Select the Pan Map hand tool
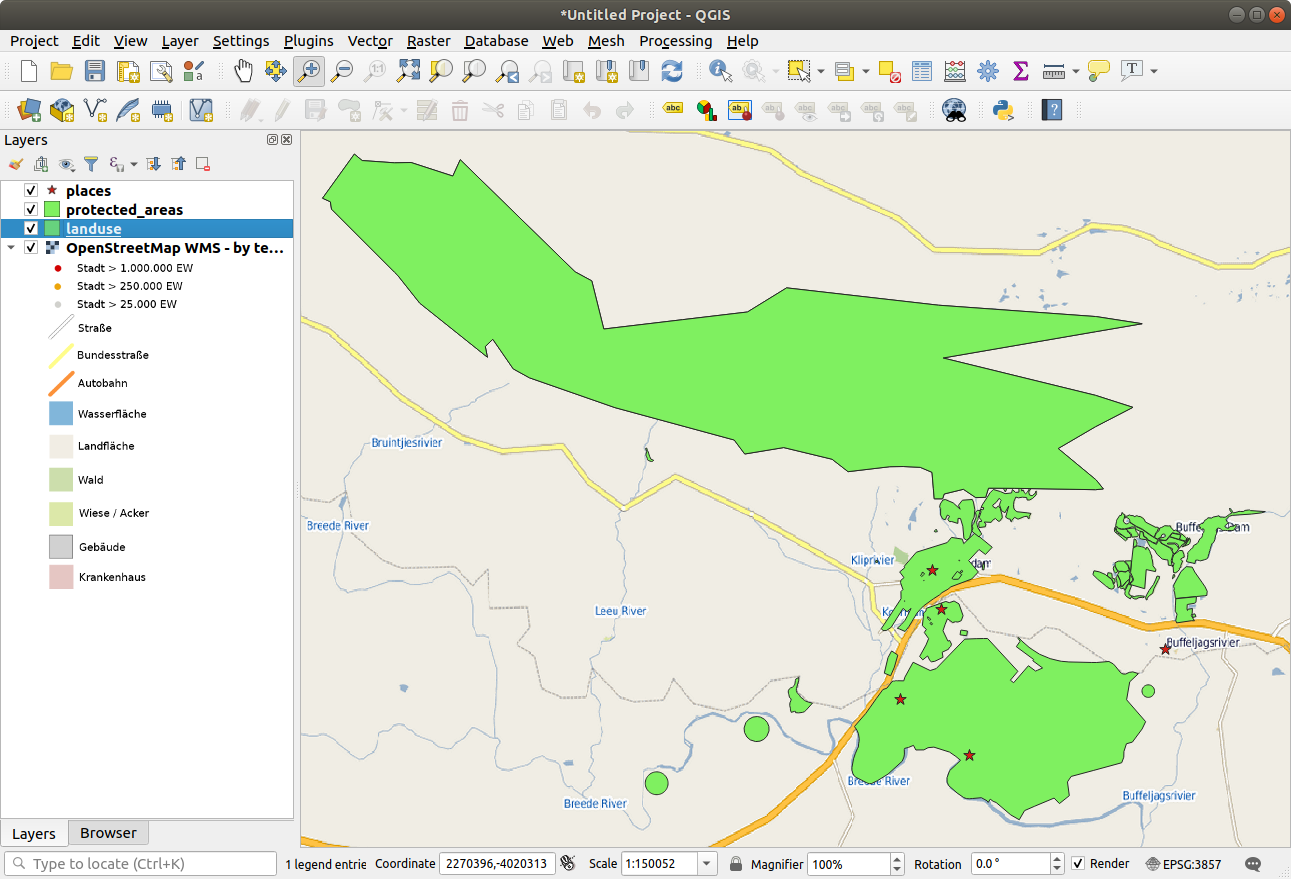Screen dimensions: 1291x879 pyautogui.click(x=243, y=70)
